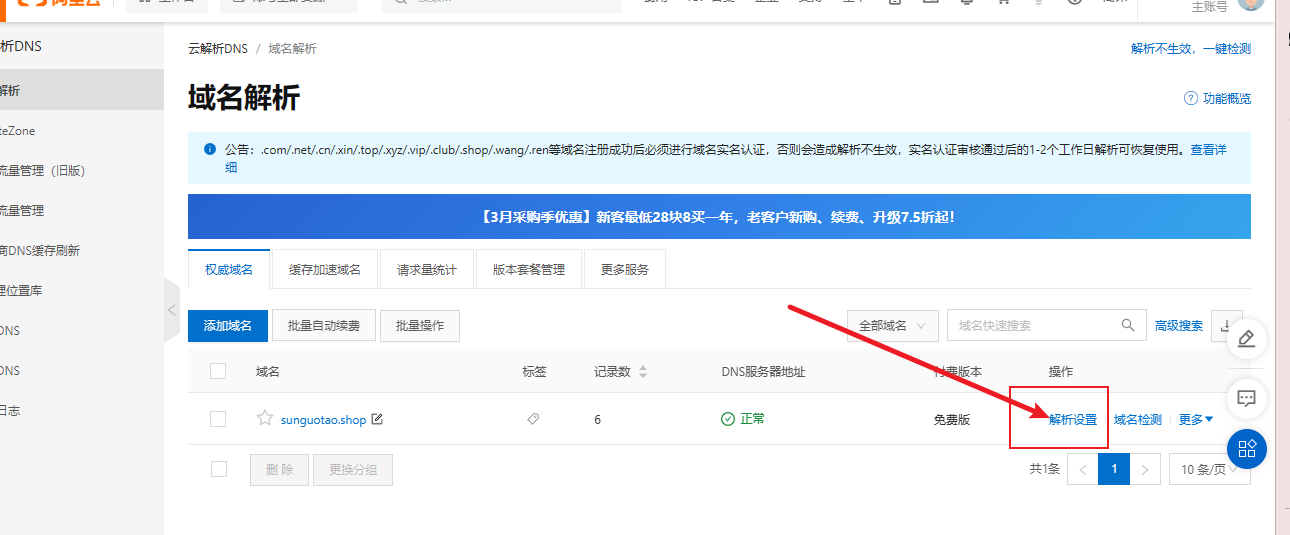Check the select-all checkbox in table header
This screenshot has width=1290, height=535.
tap(218, 372)
